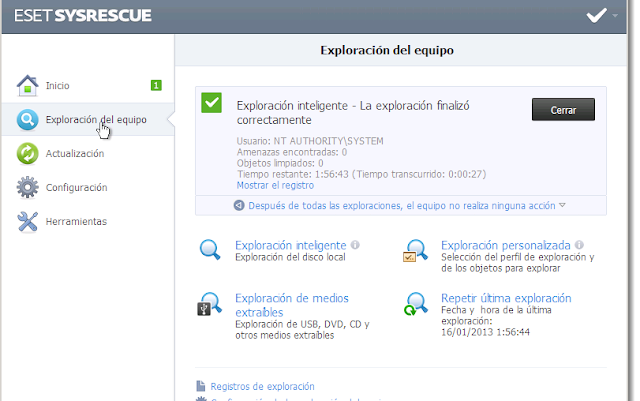The height and width of the screenshot is (401, 640).
Task: Open the Exploración personalizada link
Action: pyautogui.click(x=506, y=245)
